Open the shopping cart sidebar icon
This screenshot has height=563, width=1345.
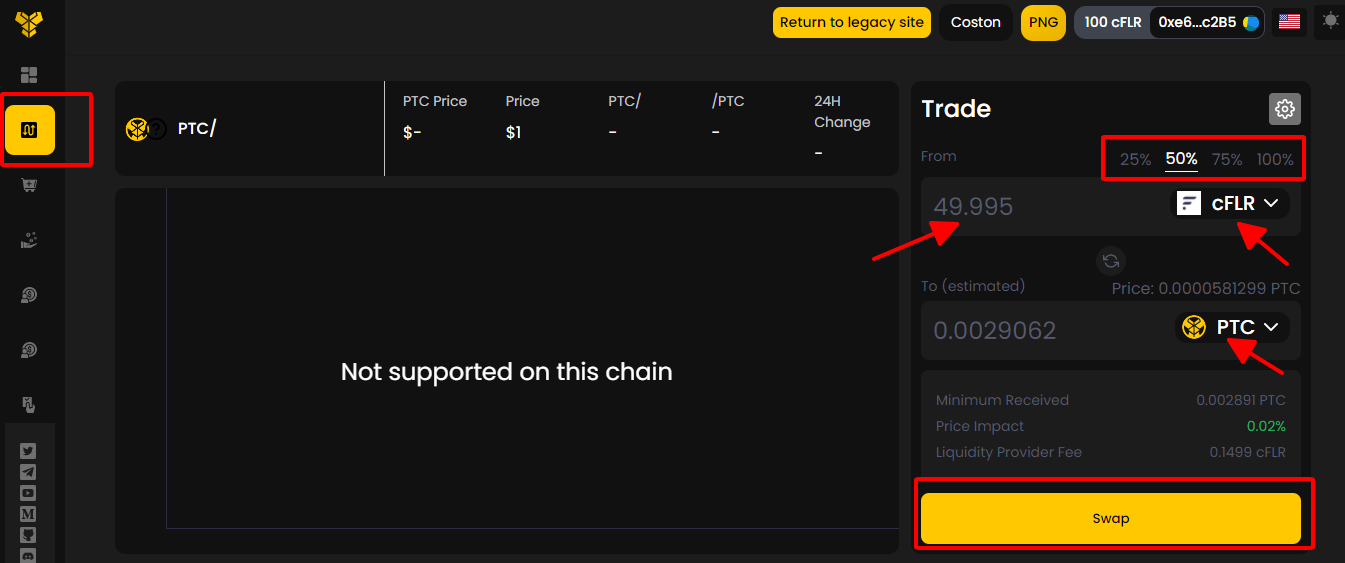pyautogui.click(x=29, y=185)
